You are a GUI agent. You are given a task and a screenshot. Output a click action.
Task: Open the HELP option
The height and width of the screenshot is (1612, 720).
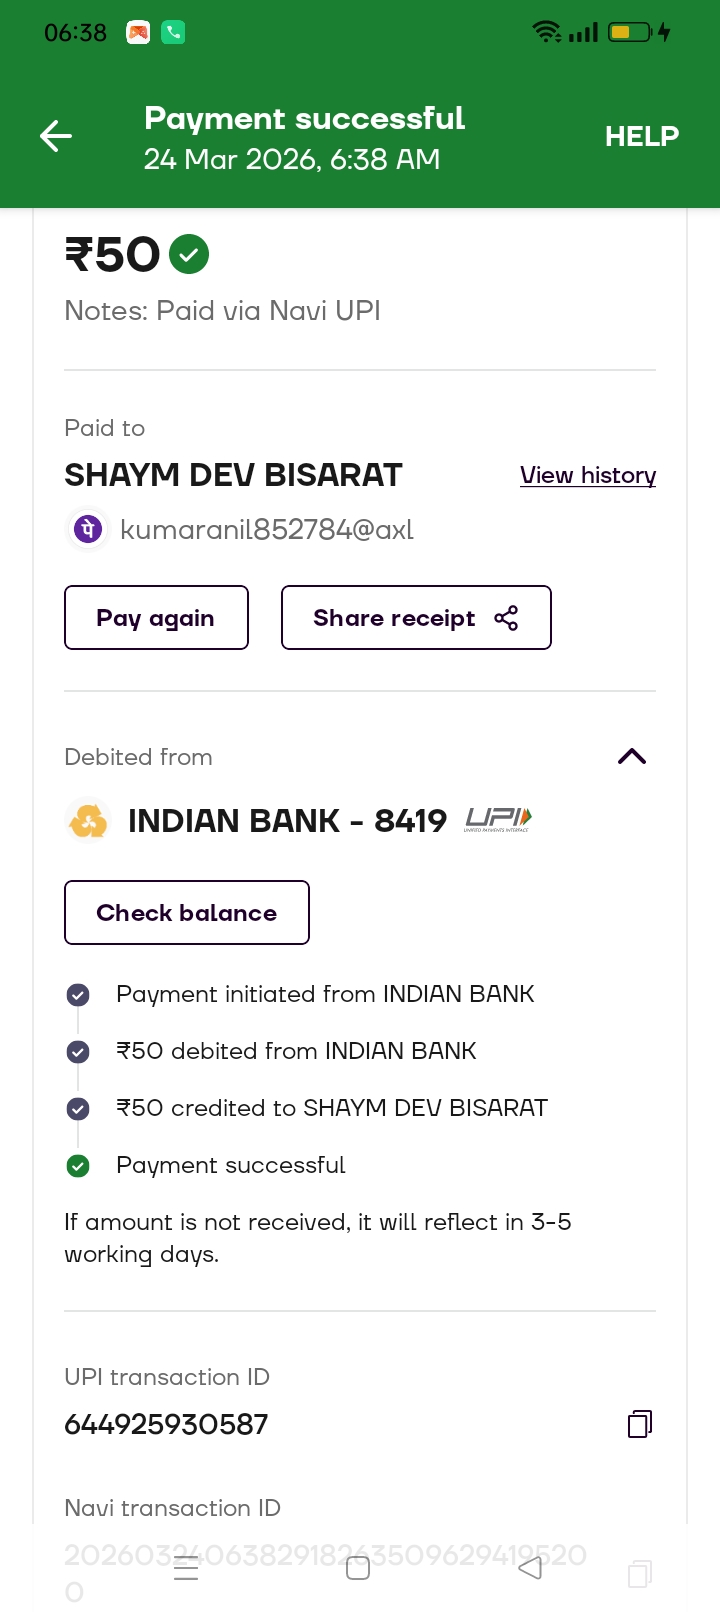click(x=641, y=136)
